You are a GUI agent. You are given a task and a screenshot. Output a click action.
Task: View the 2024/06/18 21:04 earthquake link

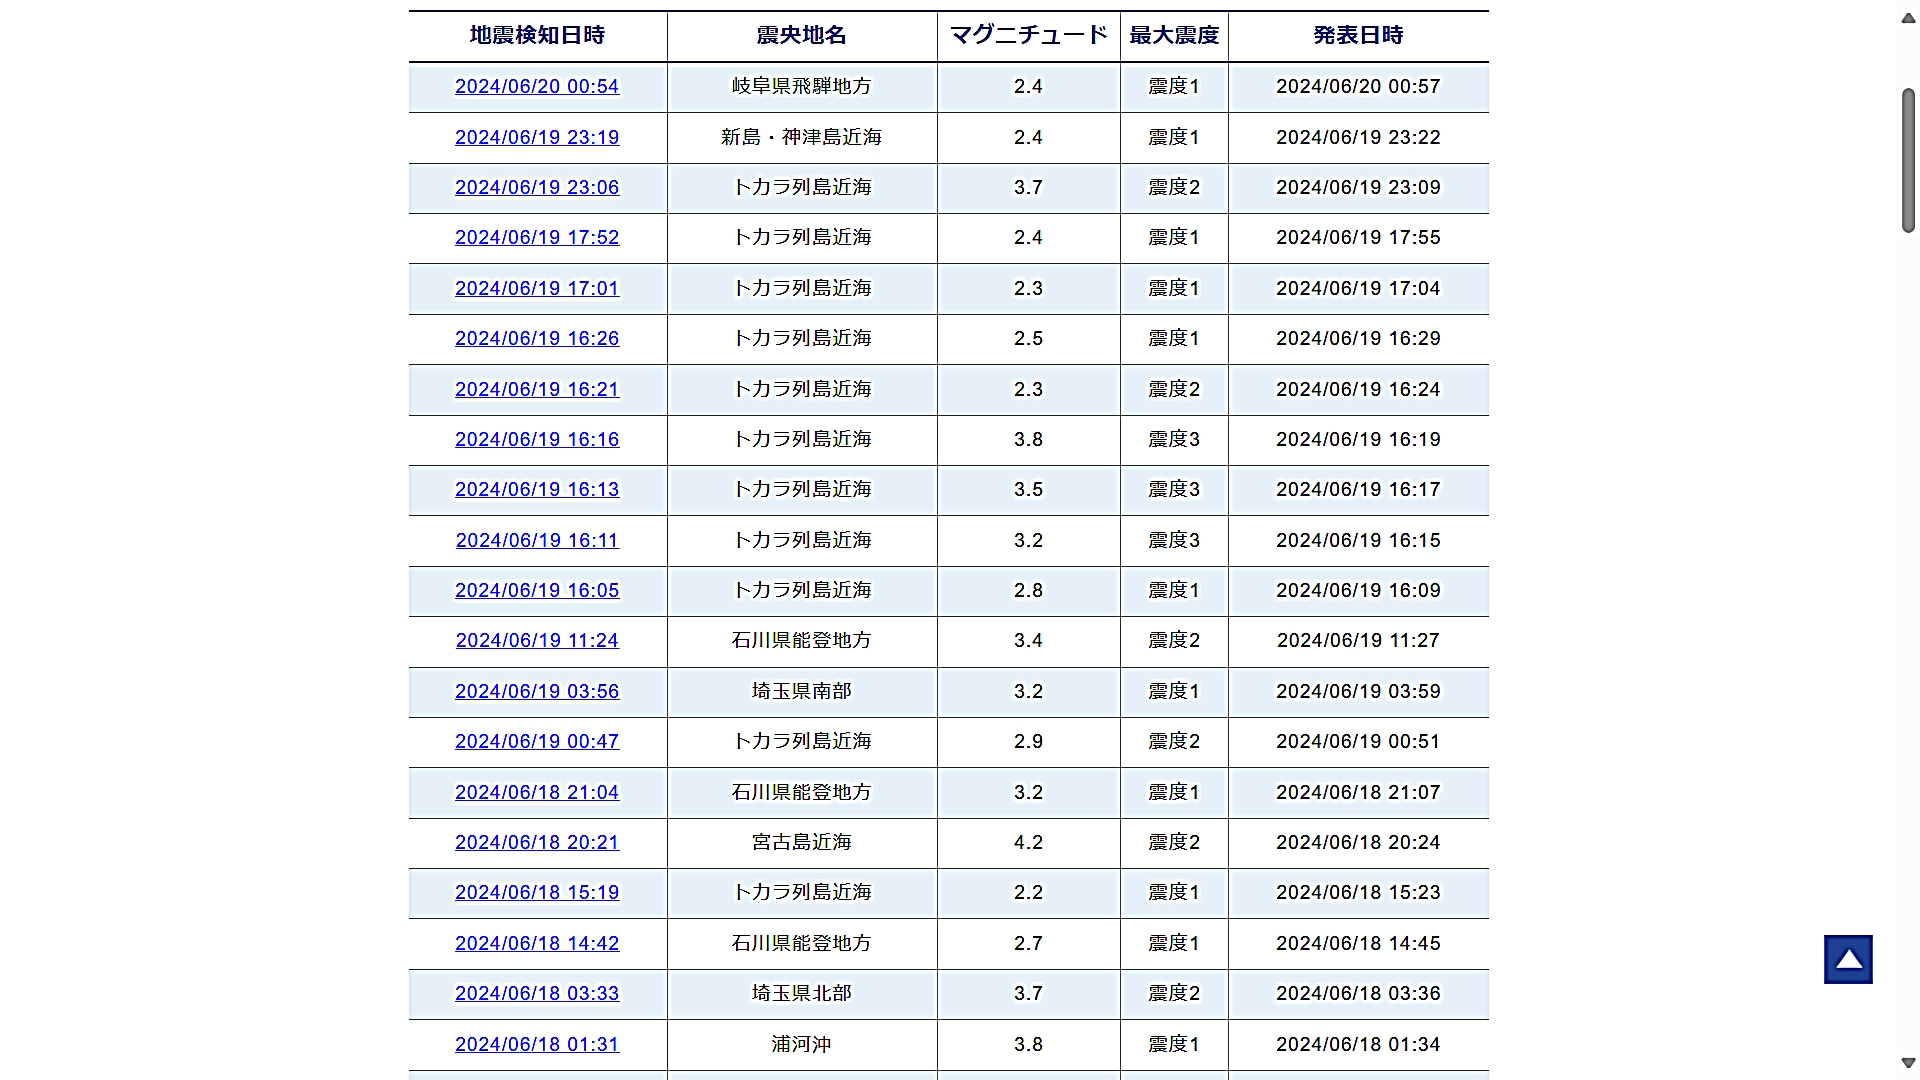[537, 793]
